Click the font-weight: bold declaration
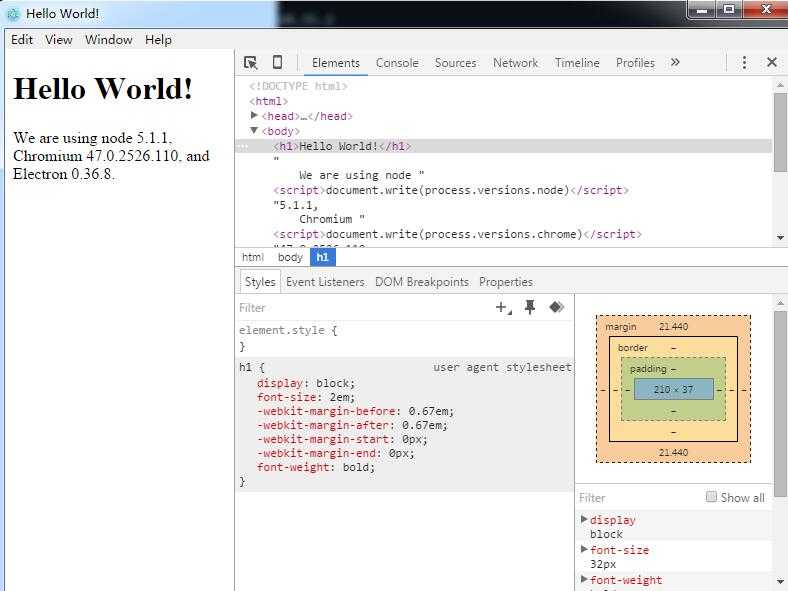 (316, 467)
